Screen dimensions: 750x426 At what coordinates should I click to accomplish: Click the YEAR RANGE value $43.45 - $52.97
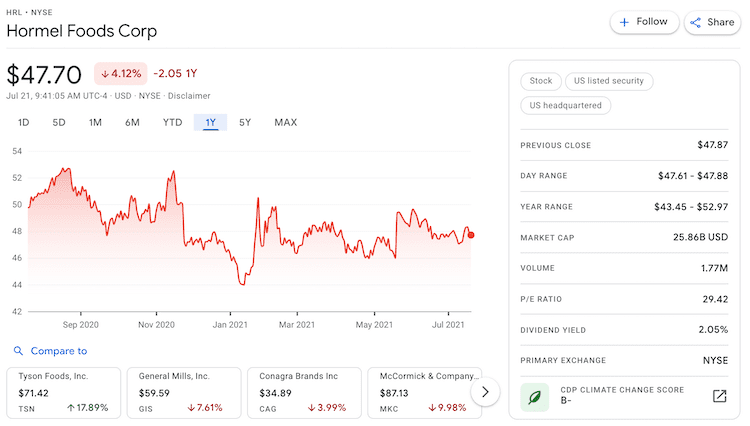[x=691, y=207]
